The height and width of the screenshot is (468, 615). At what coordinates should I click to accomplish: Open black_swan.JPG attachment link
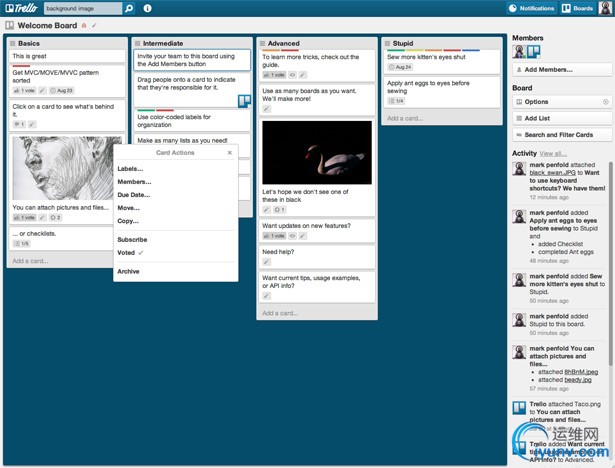[552, 173]
